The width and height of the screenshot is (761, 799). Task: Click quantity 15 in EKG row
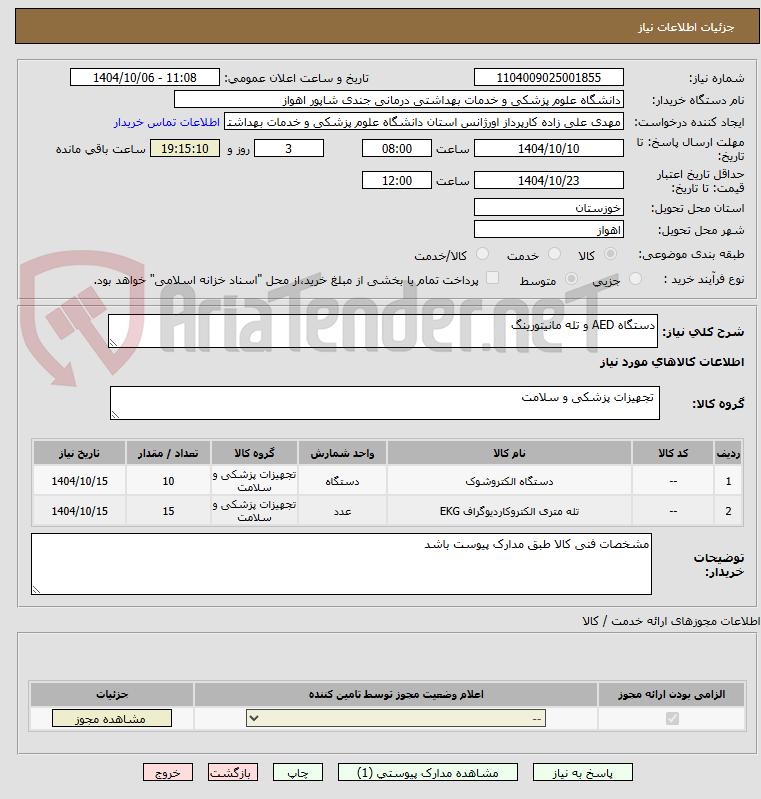tap(168, 511)
